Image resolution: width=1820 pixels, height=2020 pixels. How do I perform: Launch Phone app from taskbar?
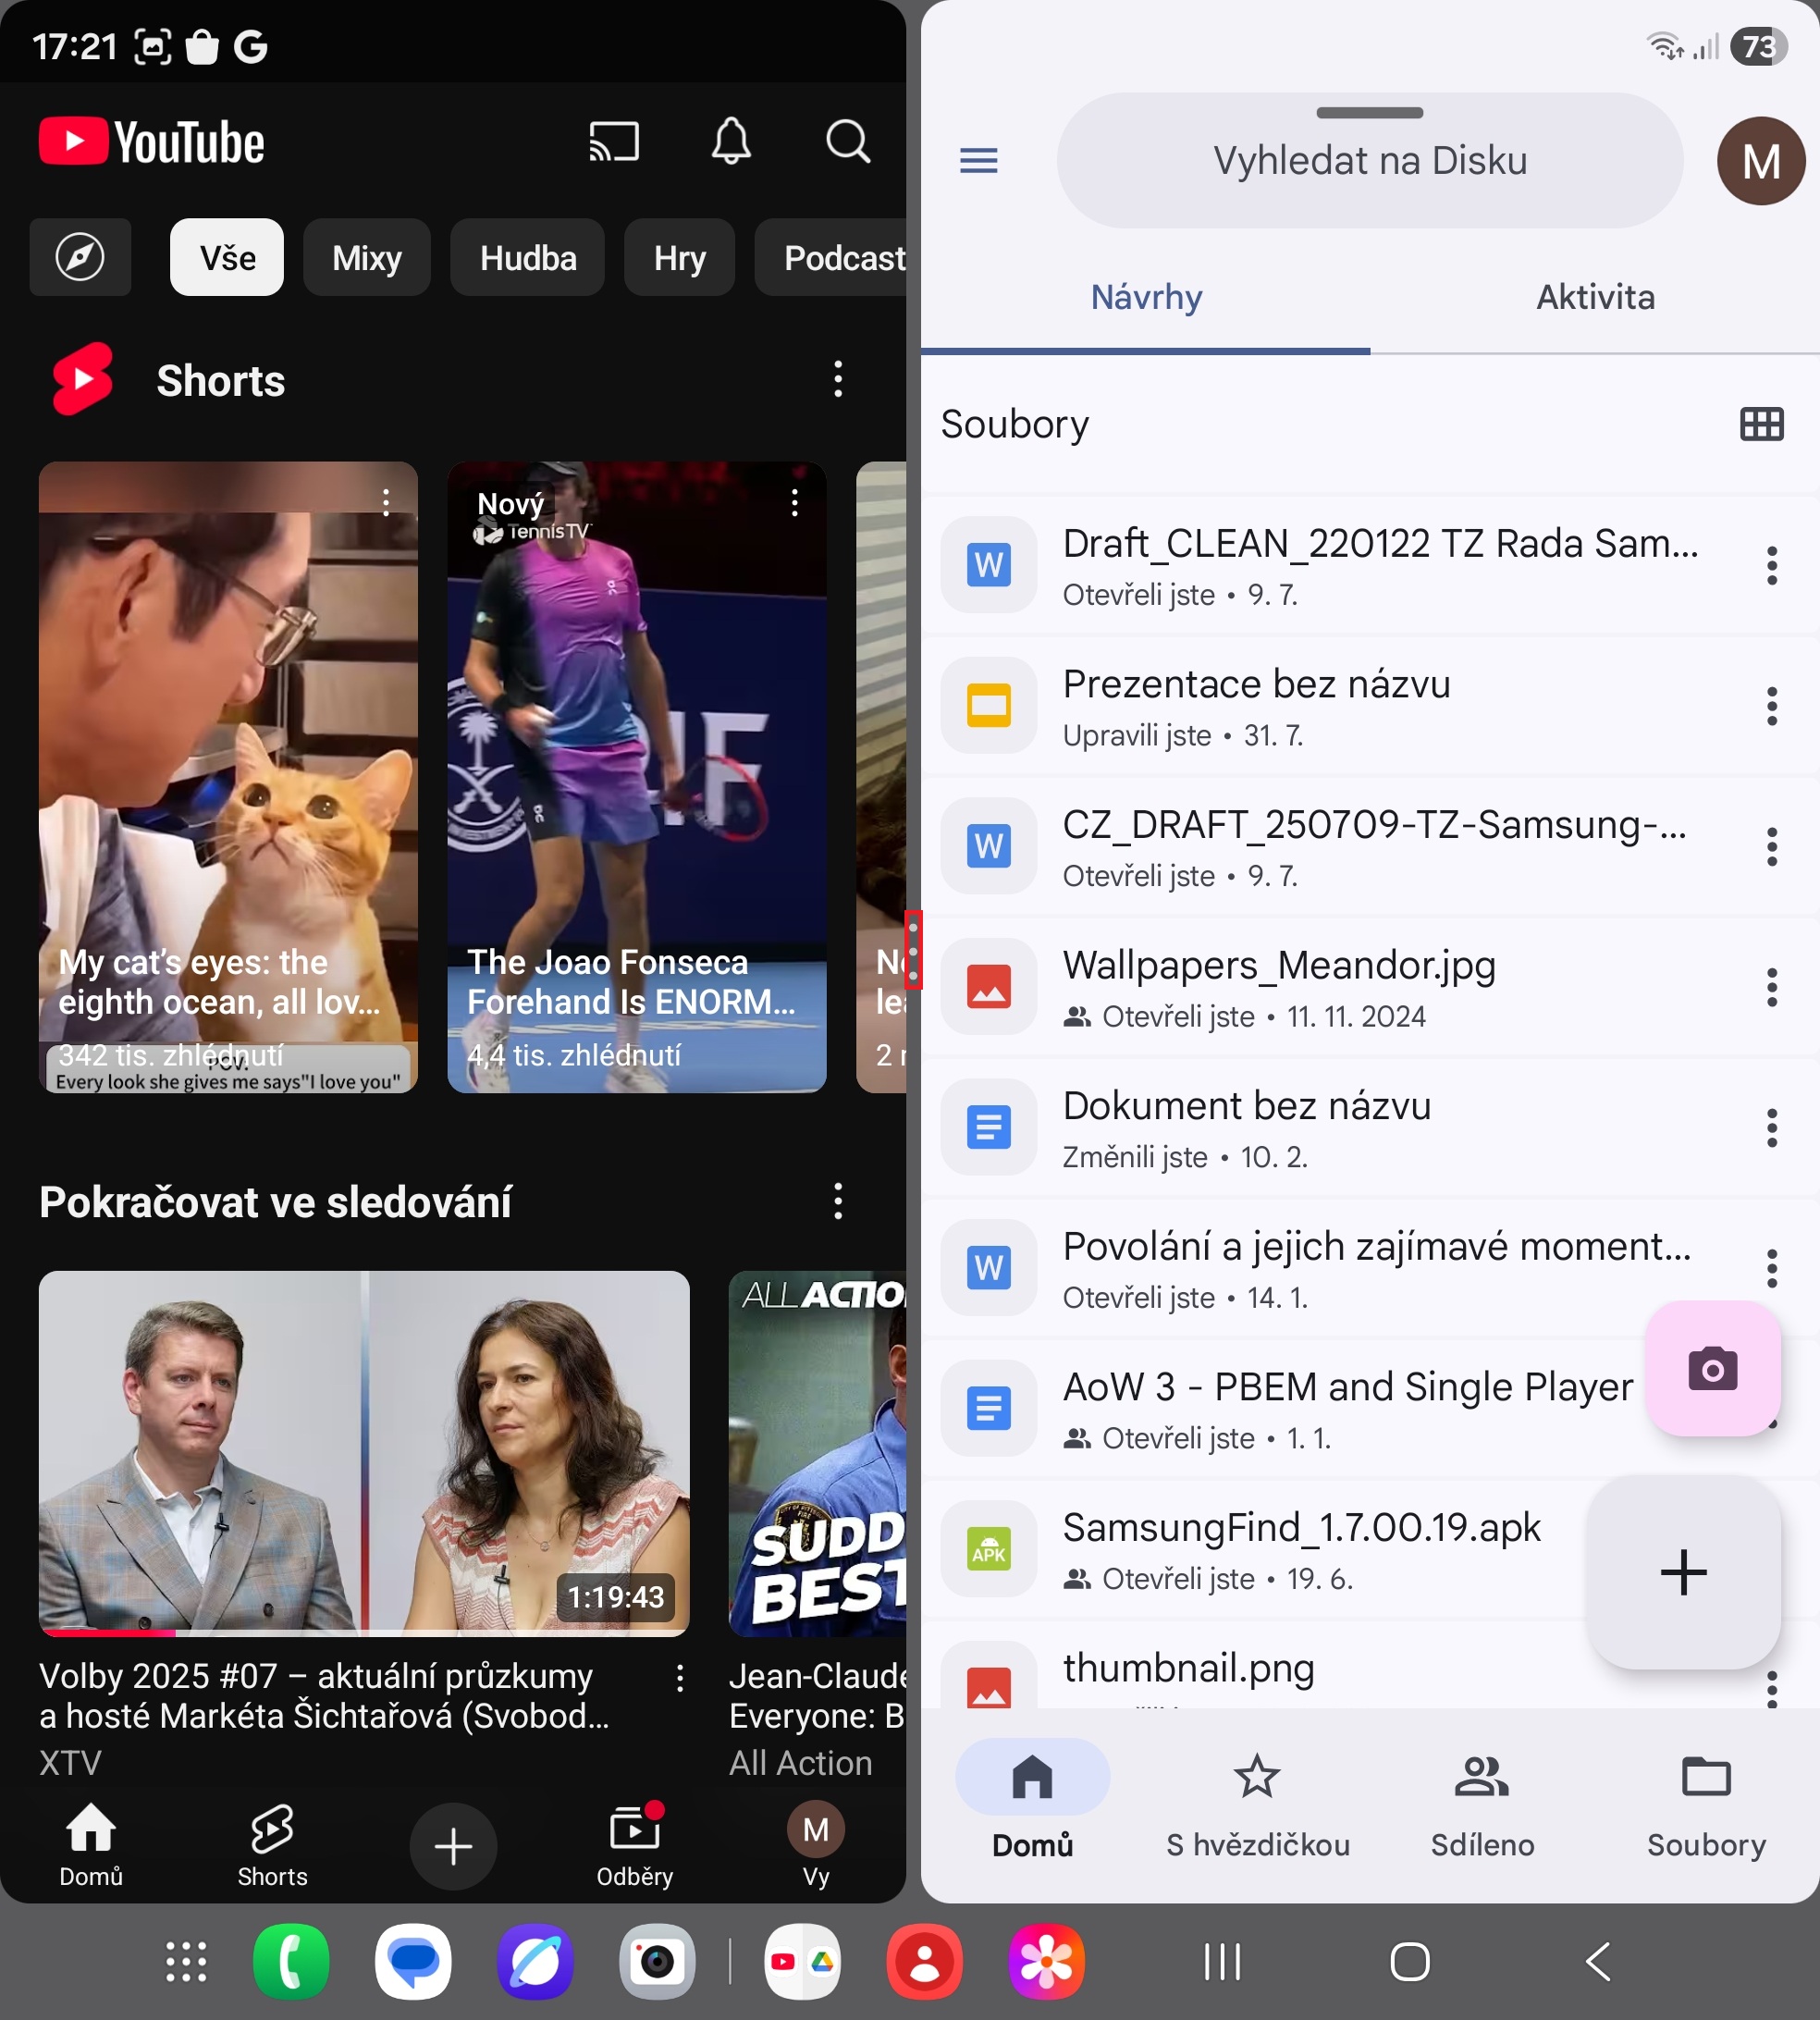coord(291,1961)
